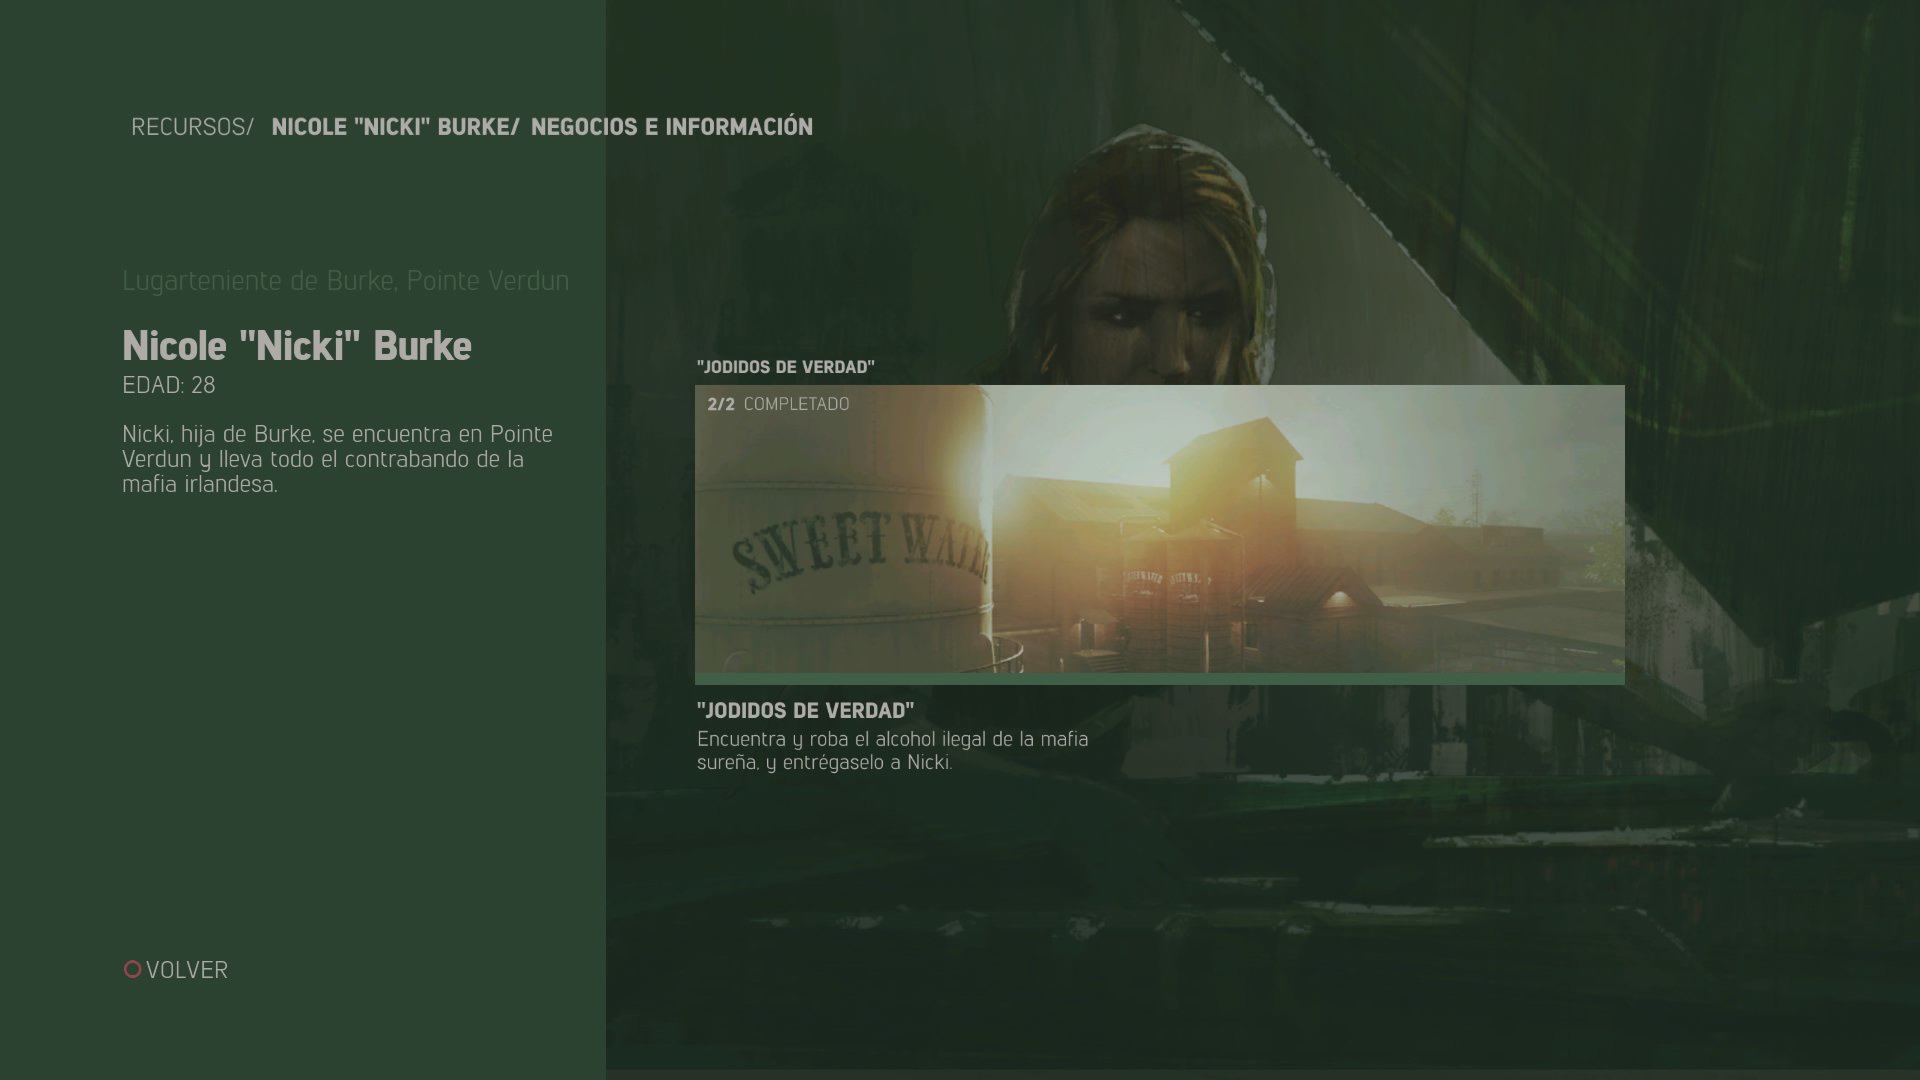Click the lit doorway of the distillery building

coord(1339,601)
